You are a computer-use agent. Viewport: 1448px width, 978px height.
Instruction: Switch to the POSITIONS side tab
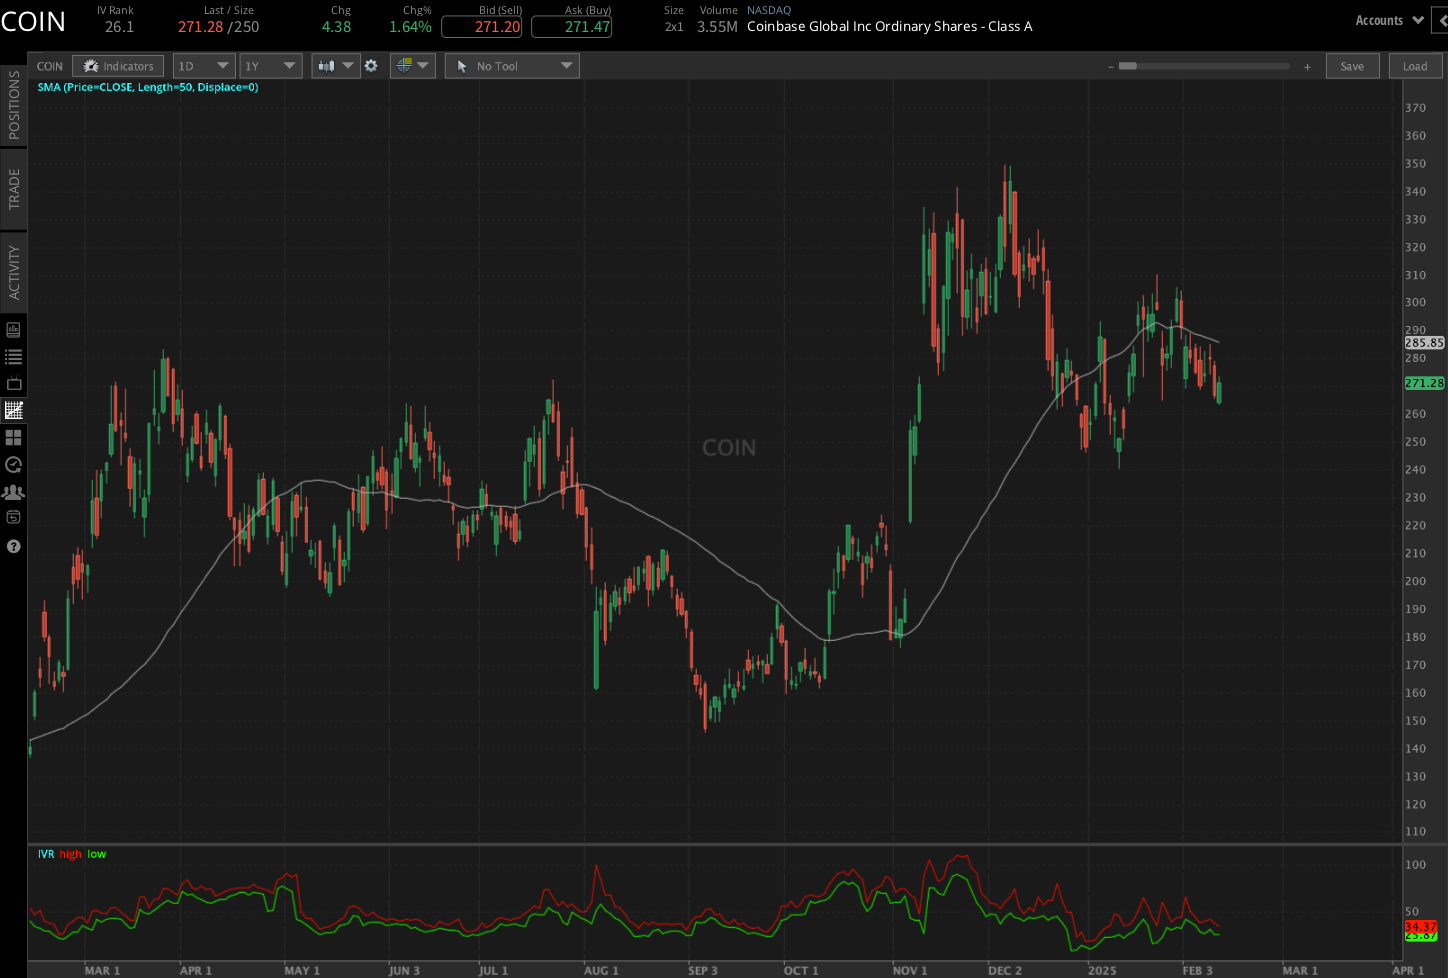click(14, 105)
